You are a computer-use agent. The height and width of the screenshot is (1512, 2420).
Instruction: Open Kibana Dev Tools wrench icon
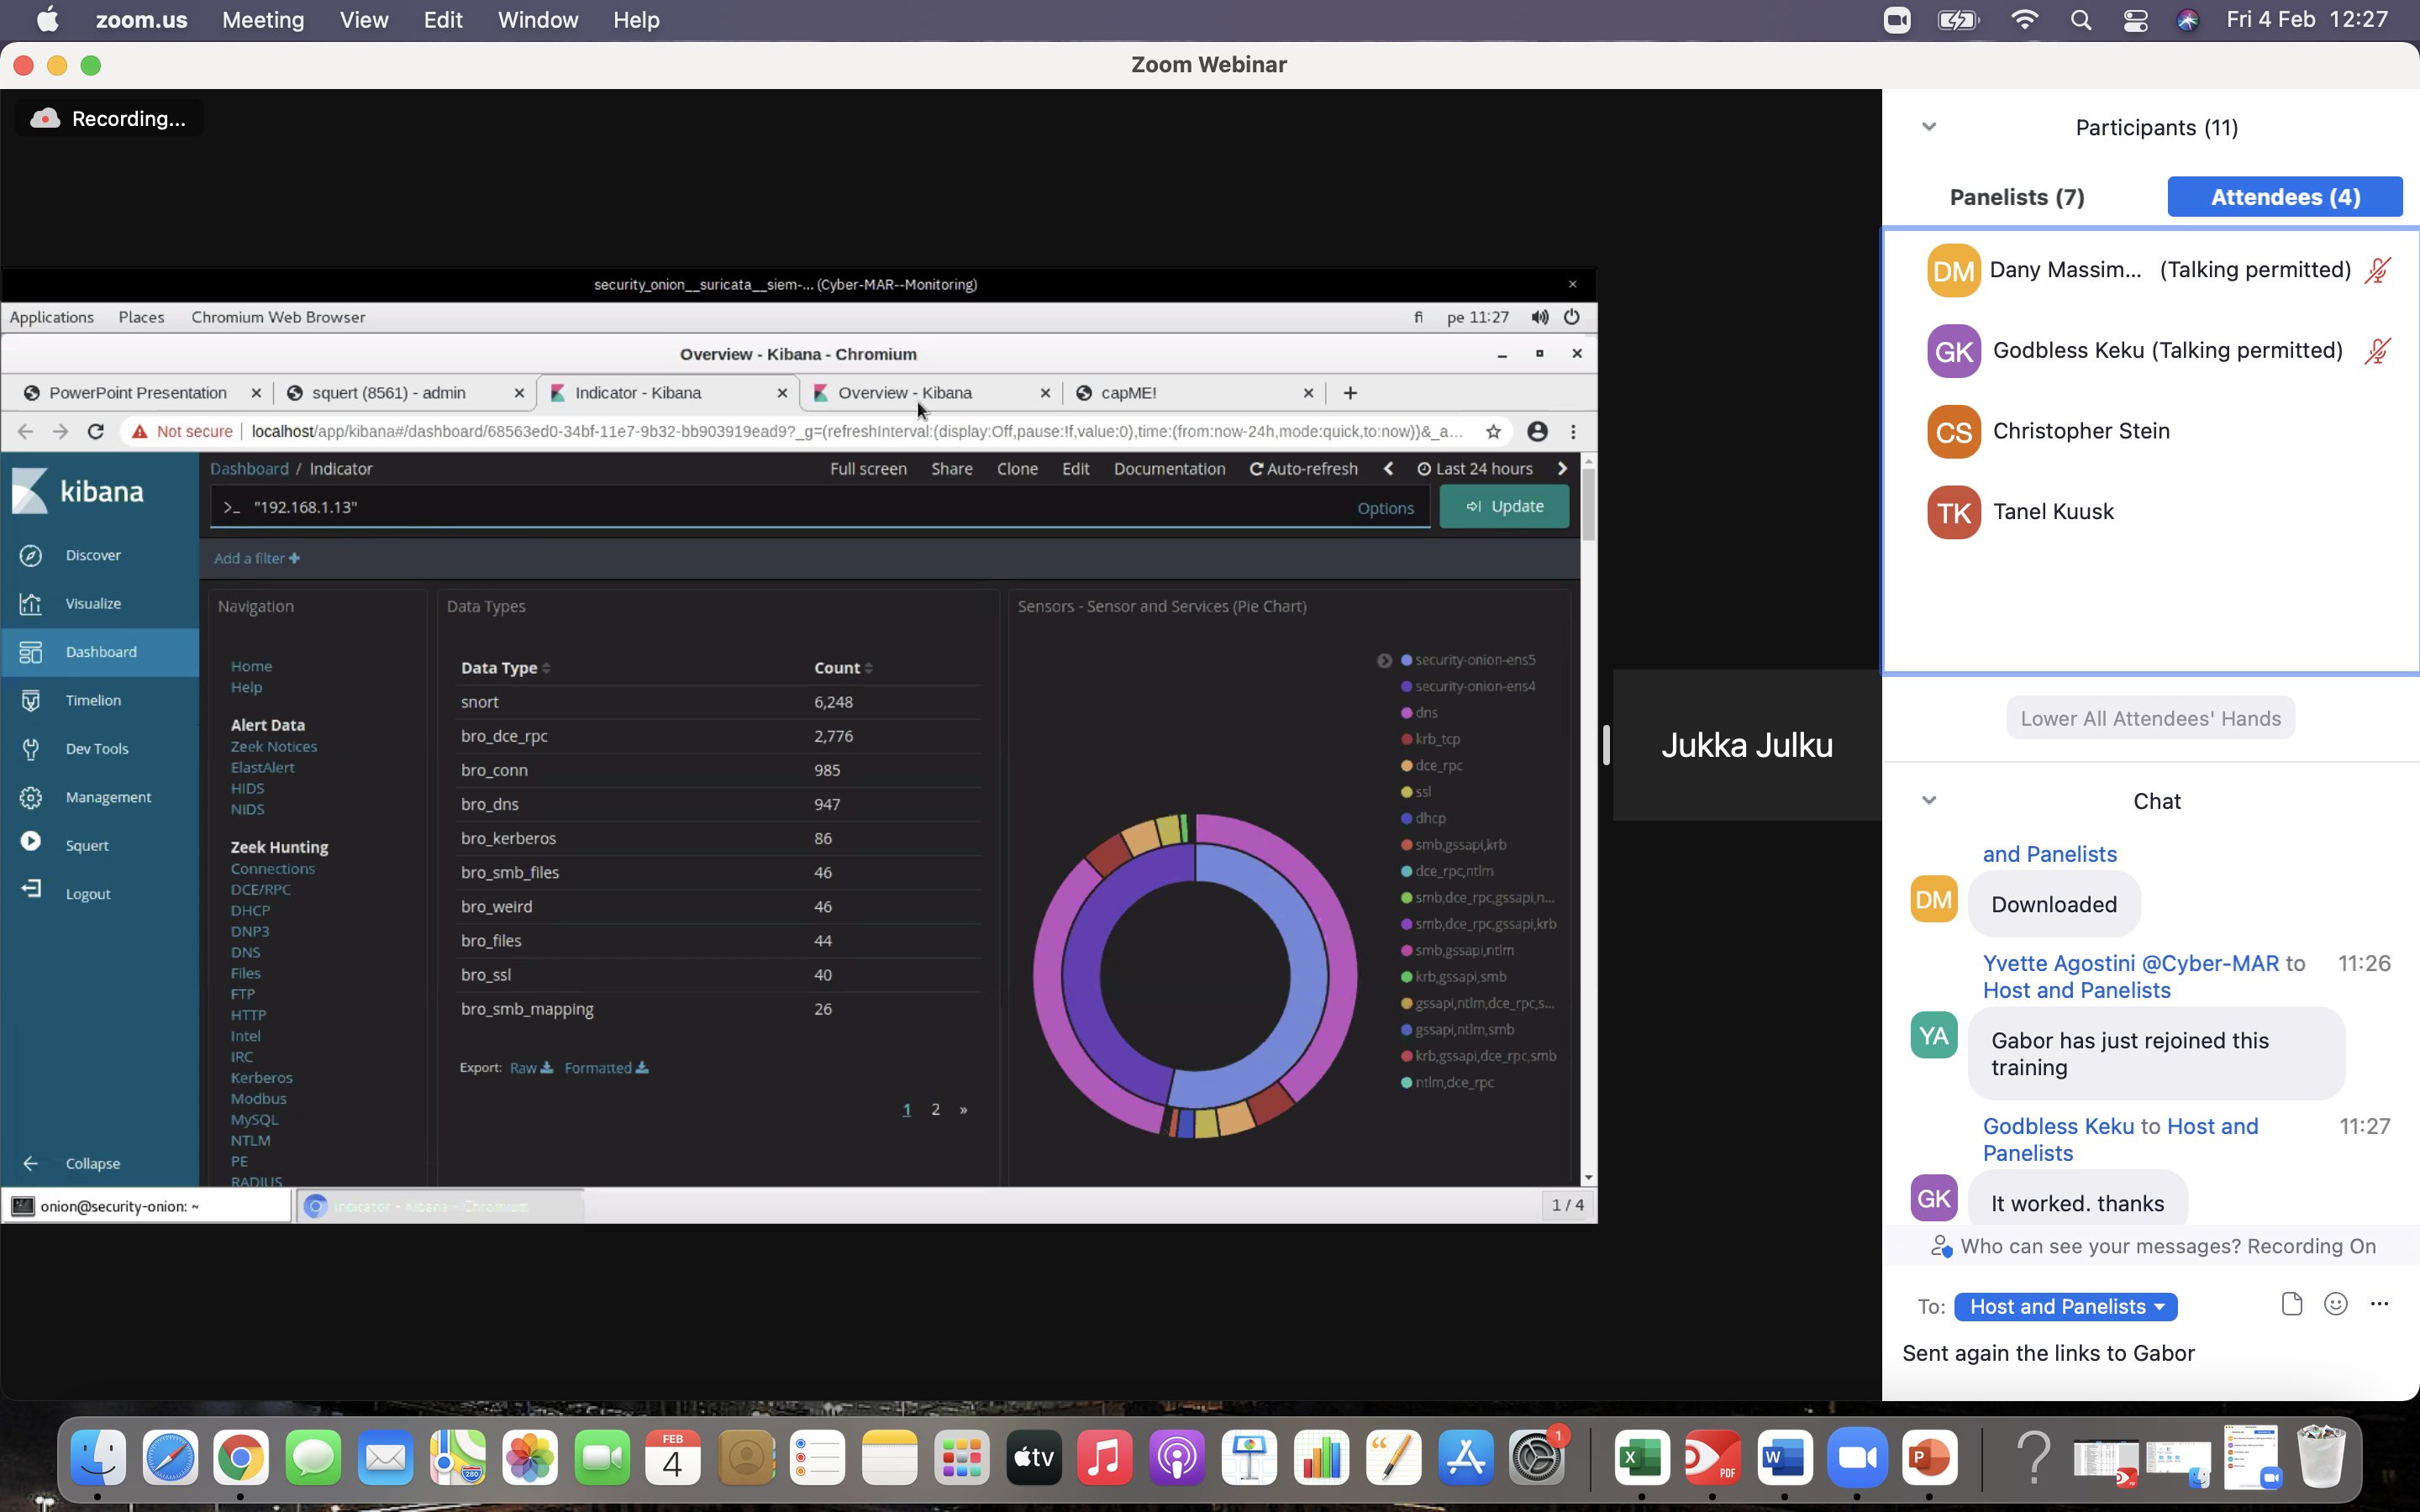point(31,749)
